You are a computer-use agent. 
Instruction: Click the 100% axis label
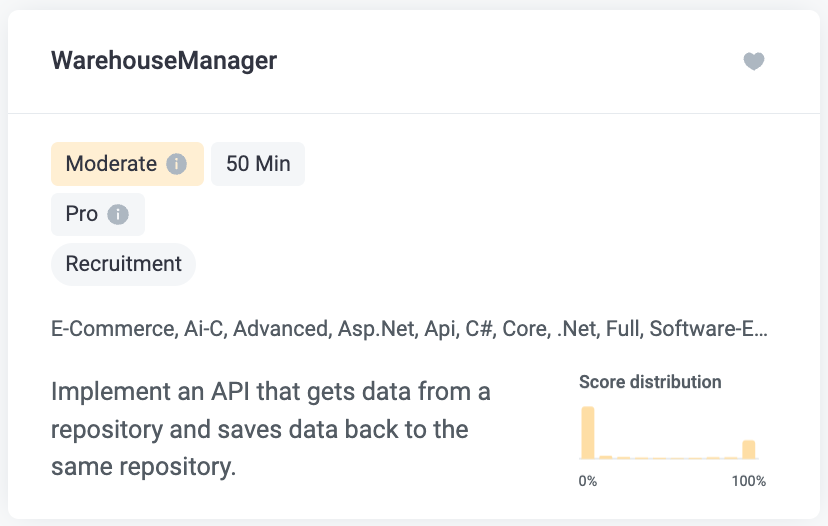click(749, 481)
